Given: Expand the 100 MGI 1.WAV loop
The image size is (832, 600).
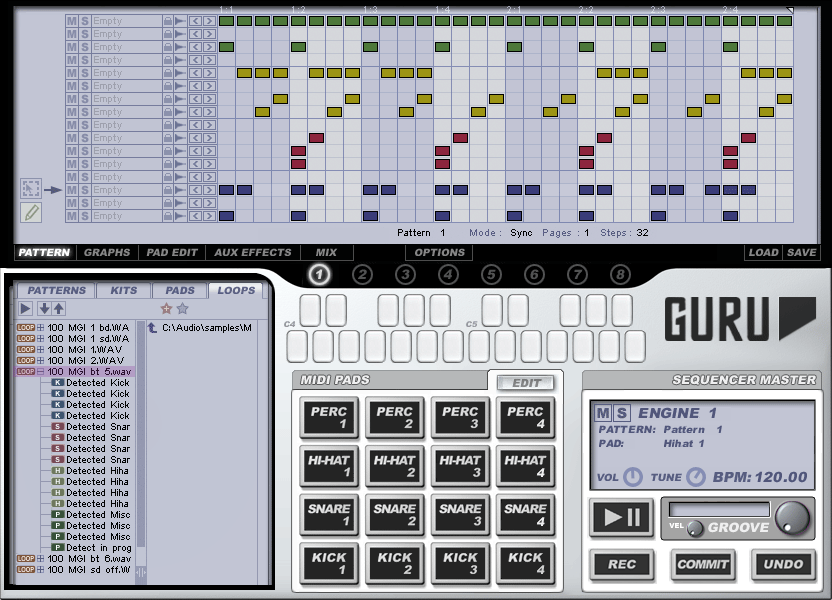Looking at the screenshot, I should click(40, 350).
